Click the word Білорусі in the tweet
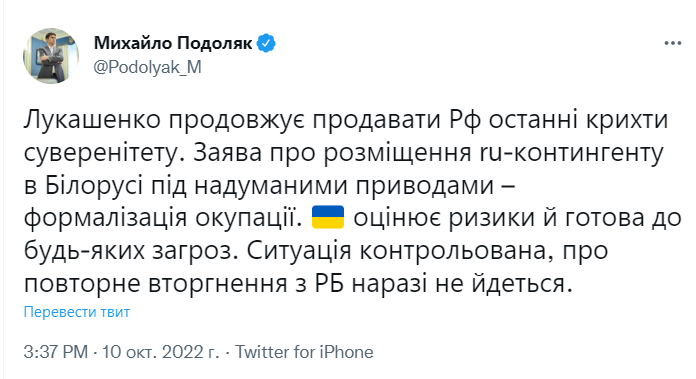Viewport: 696px width, 379px height. point(94,186)
